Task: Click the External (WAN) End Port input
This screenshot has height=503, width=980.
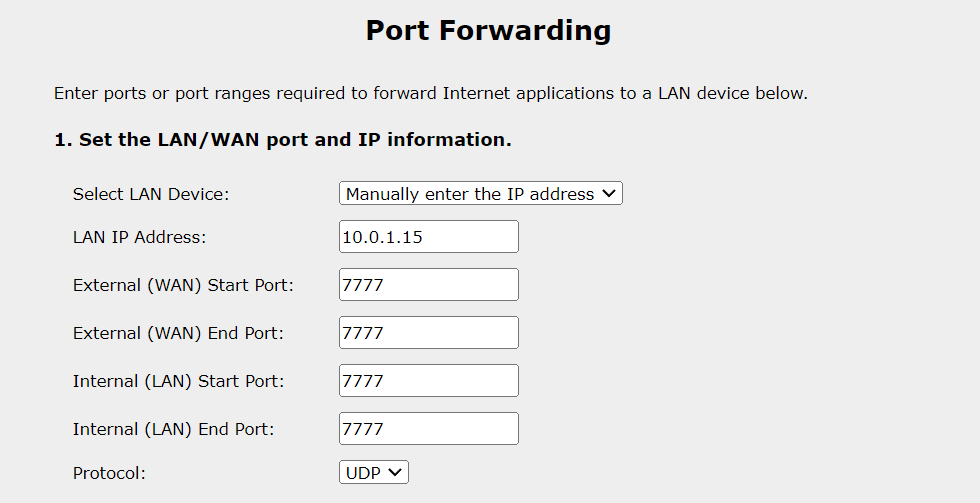Action: [429, 332]
